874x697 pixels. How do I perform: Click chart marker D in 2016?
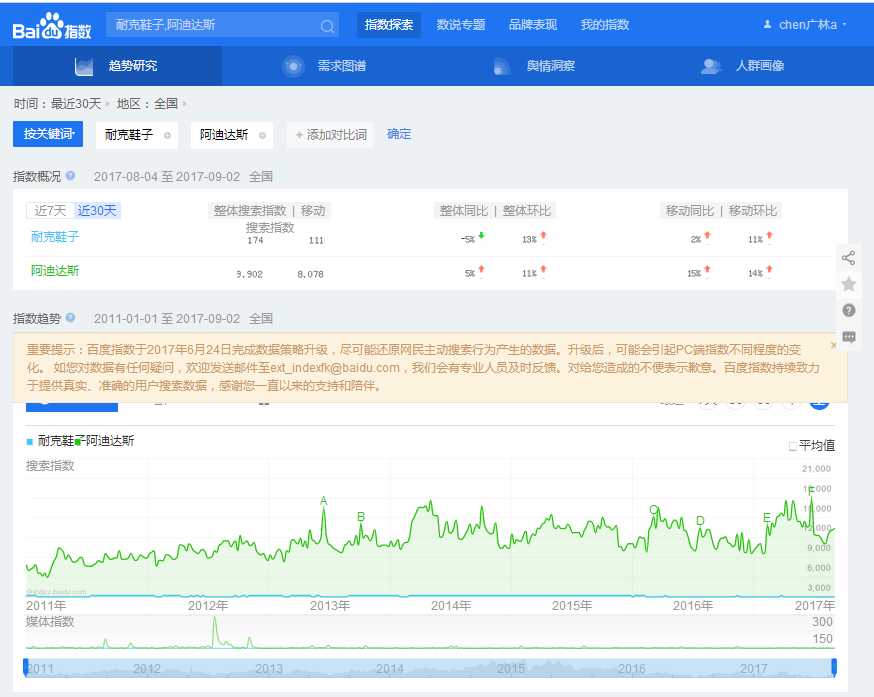tap(700, 520)
